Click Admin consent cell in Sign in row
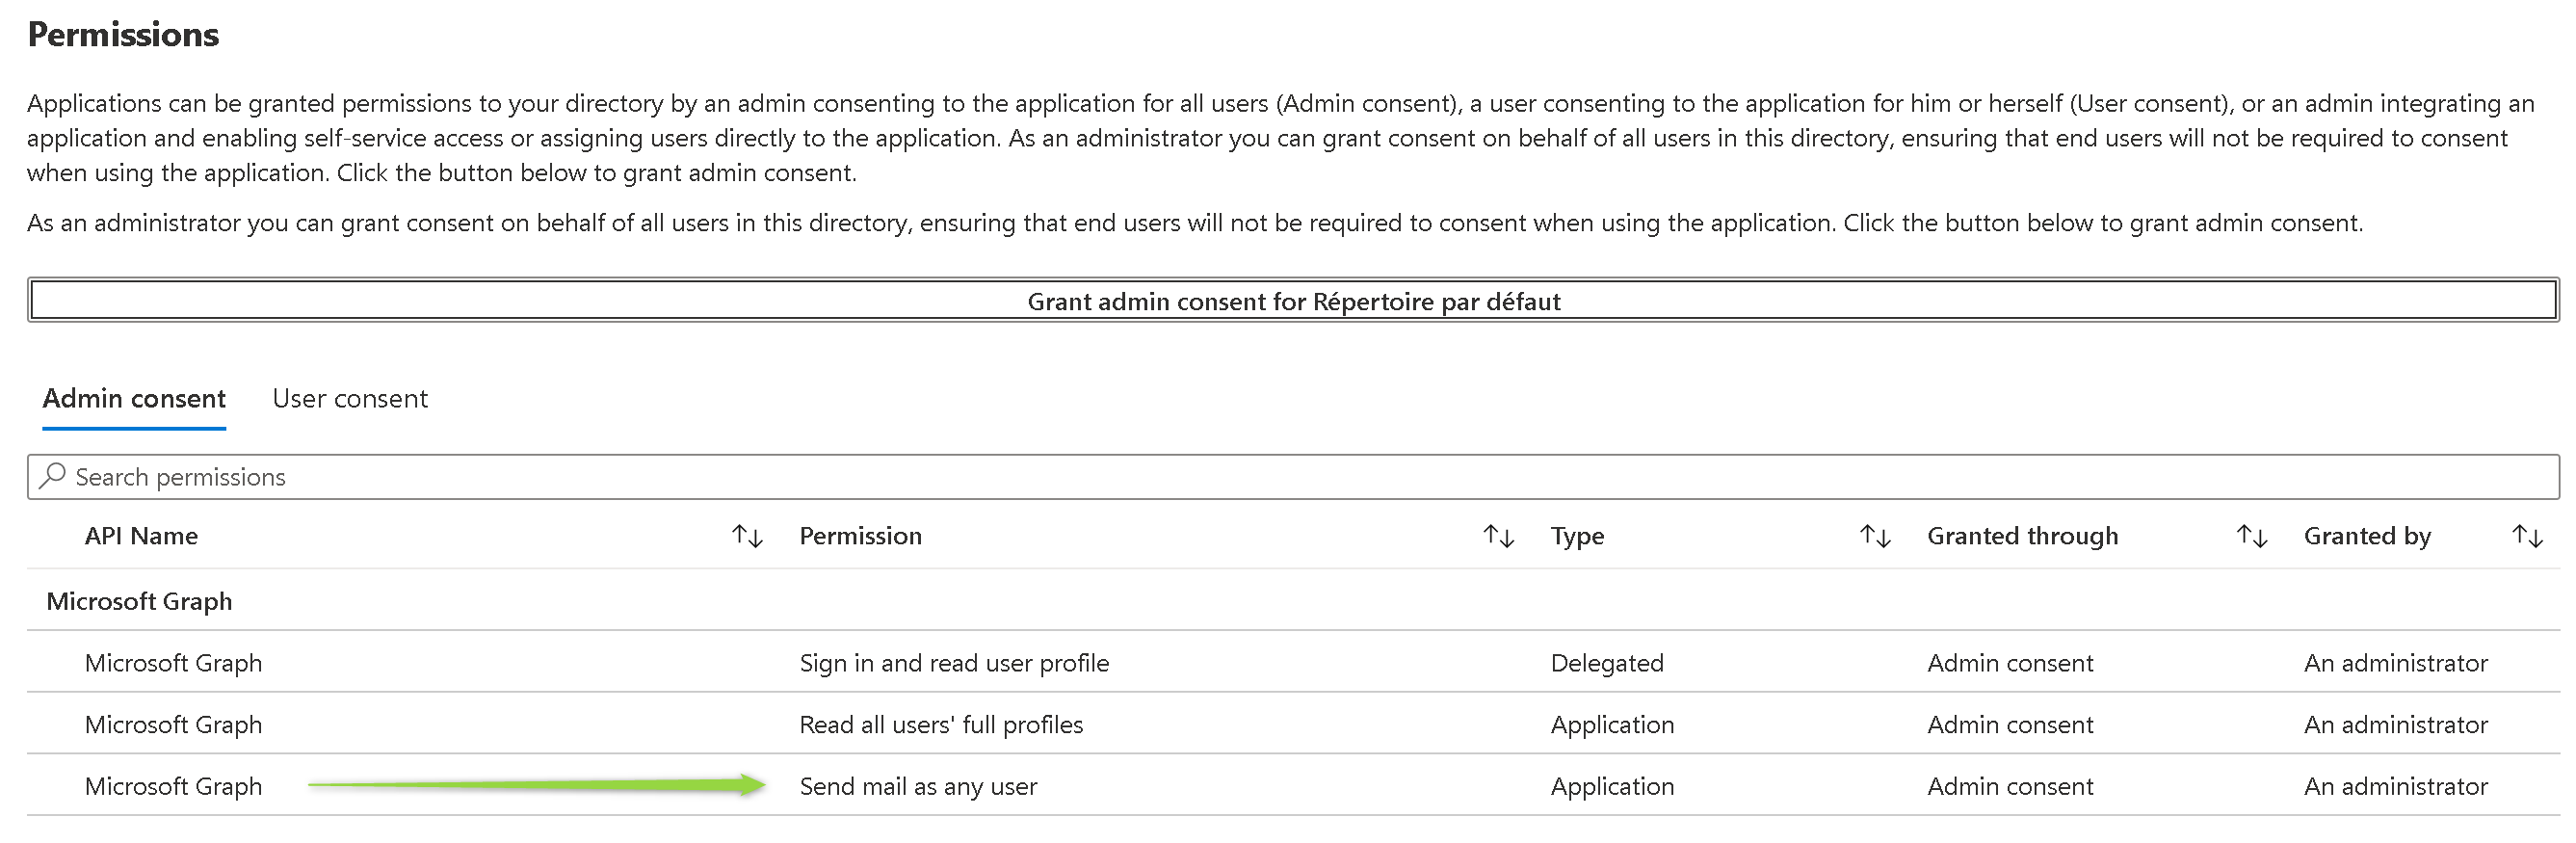 pyautogui.click(x=2010, y=663)
